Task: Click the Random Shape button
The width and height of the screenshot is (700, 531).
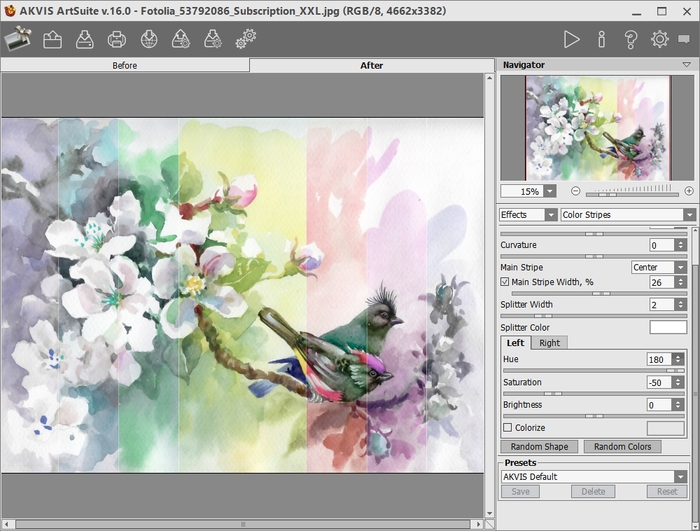Action: point(539,447)
